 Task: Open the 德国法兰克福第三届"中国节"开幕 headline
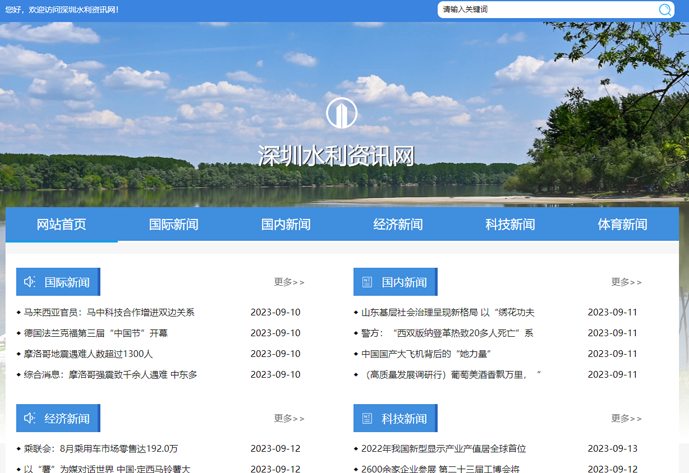pyautogui.click(x=96, y=333)
